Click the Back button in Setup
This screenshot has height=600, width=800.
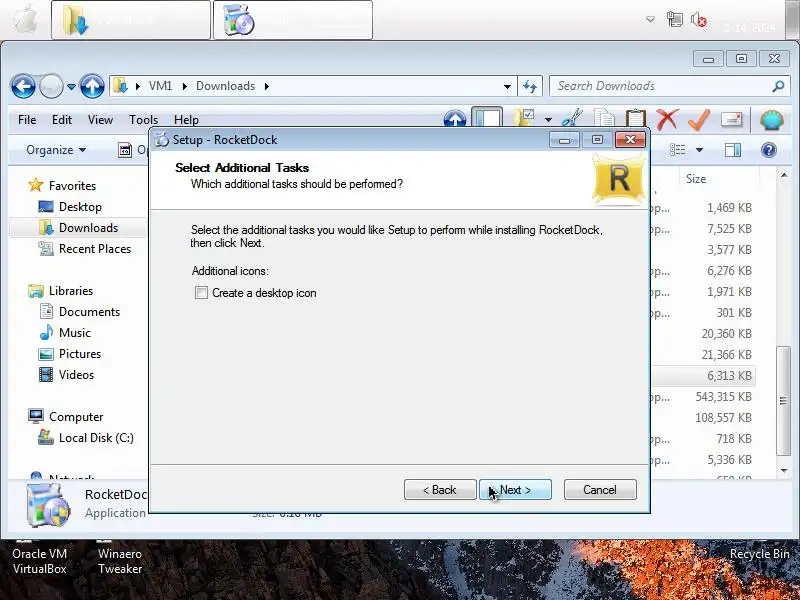[x=440, y=490]
